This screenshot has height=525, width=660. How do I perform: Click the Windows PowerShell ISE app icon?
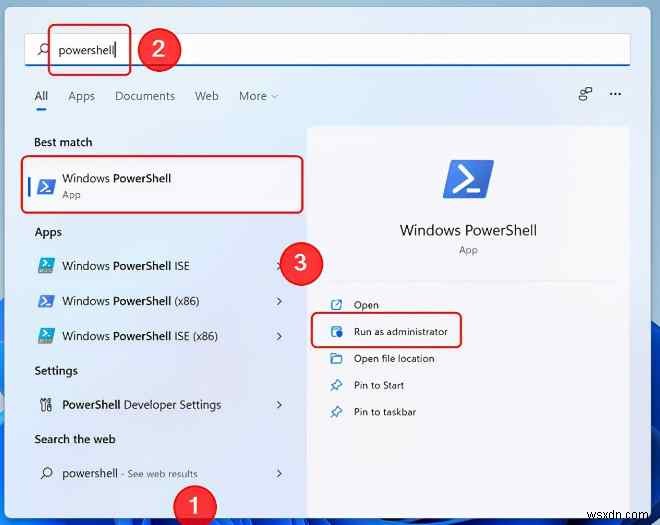click(x=46, y=266)
